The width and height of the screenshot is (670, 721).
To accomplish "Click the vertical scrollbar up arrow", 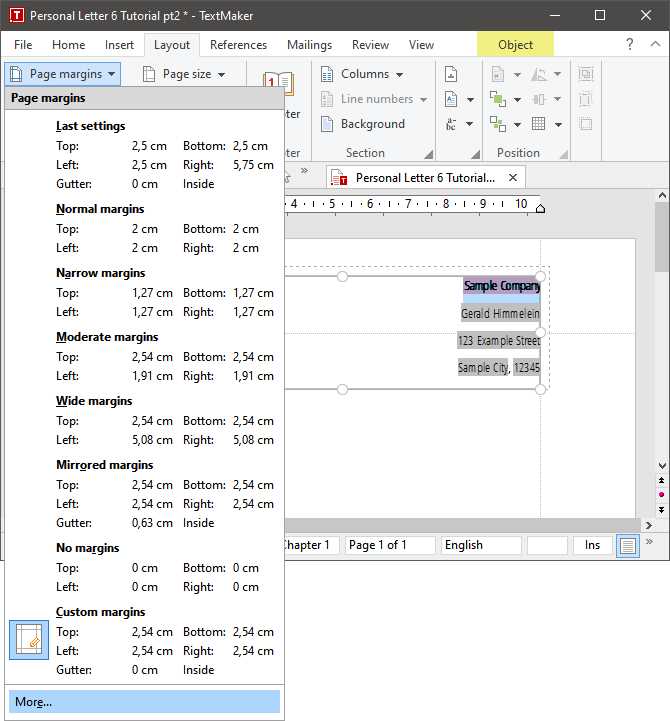I will pyautogui.click(x=662, y=195).
